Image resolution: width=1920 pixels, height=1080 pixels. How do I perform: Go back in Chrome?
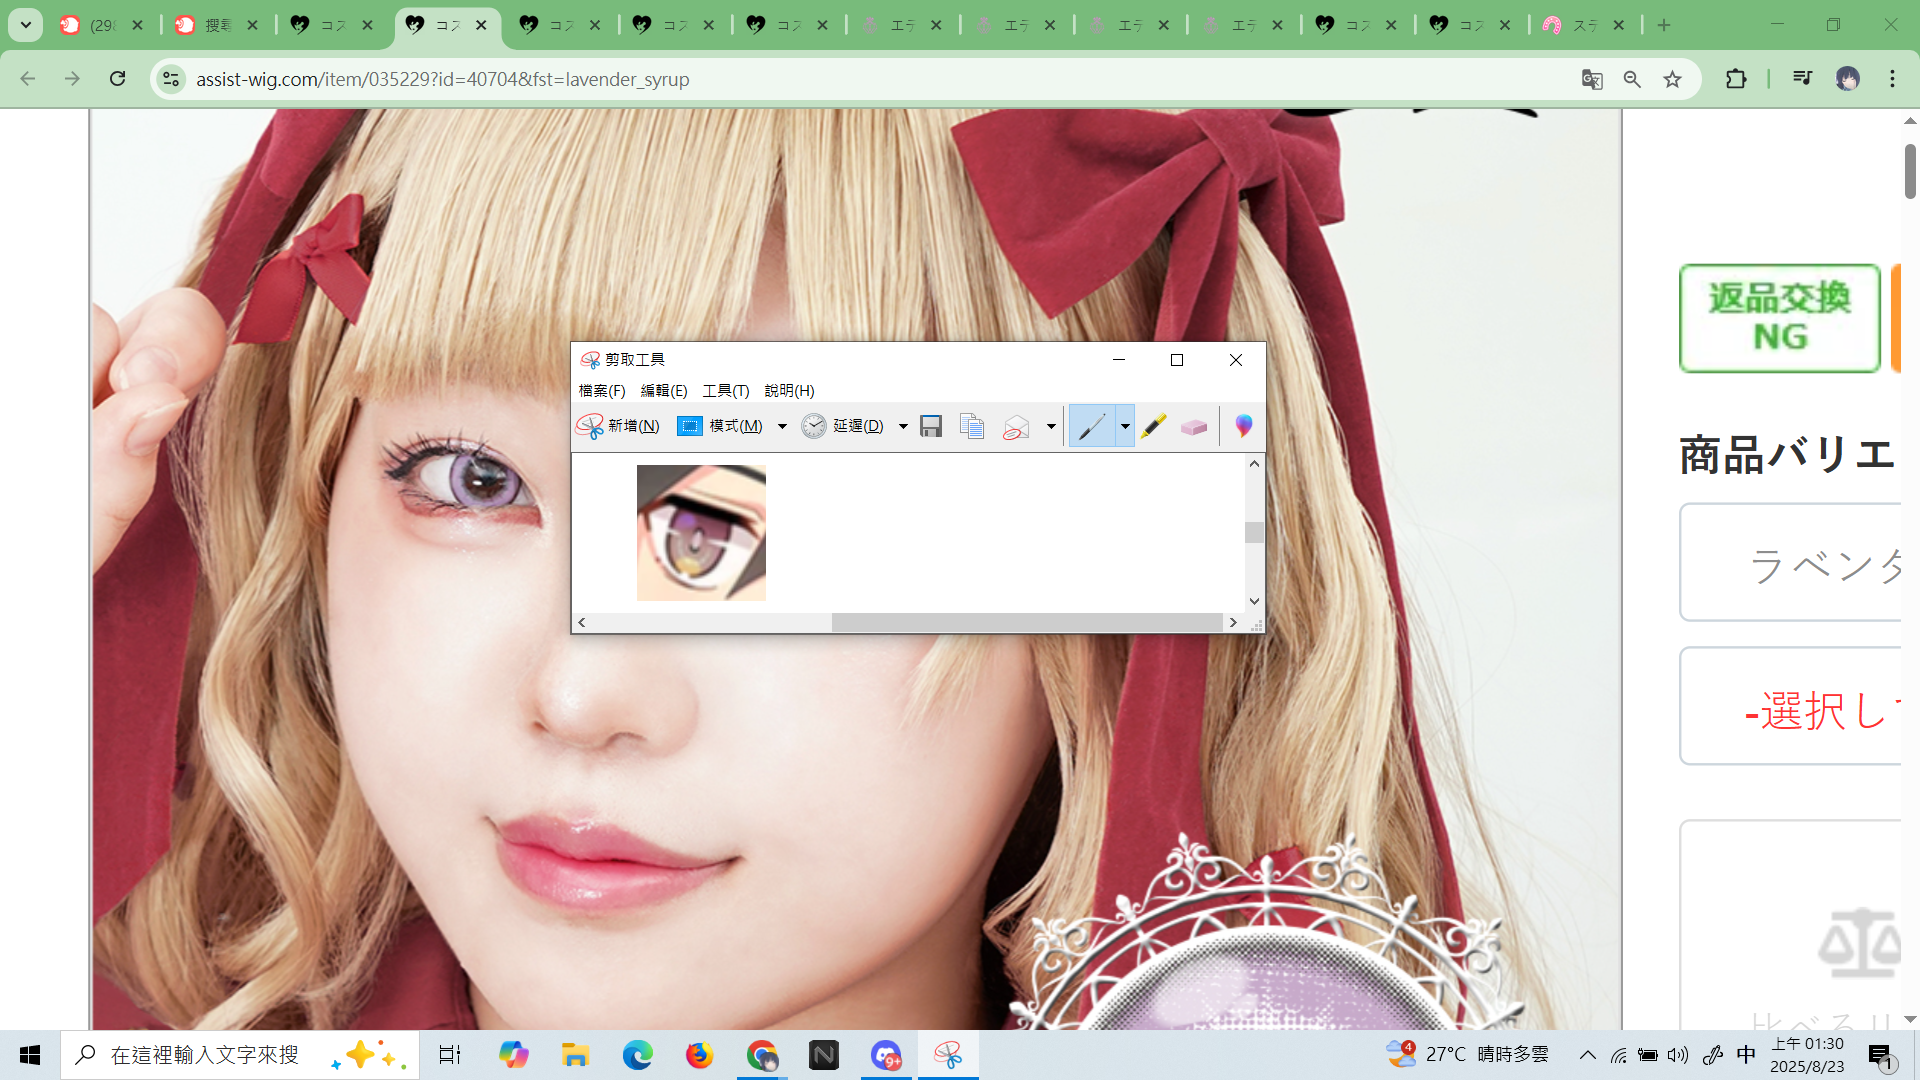28,79
